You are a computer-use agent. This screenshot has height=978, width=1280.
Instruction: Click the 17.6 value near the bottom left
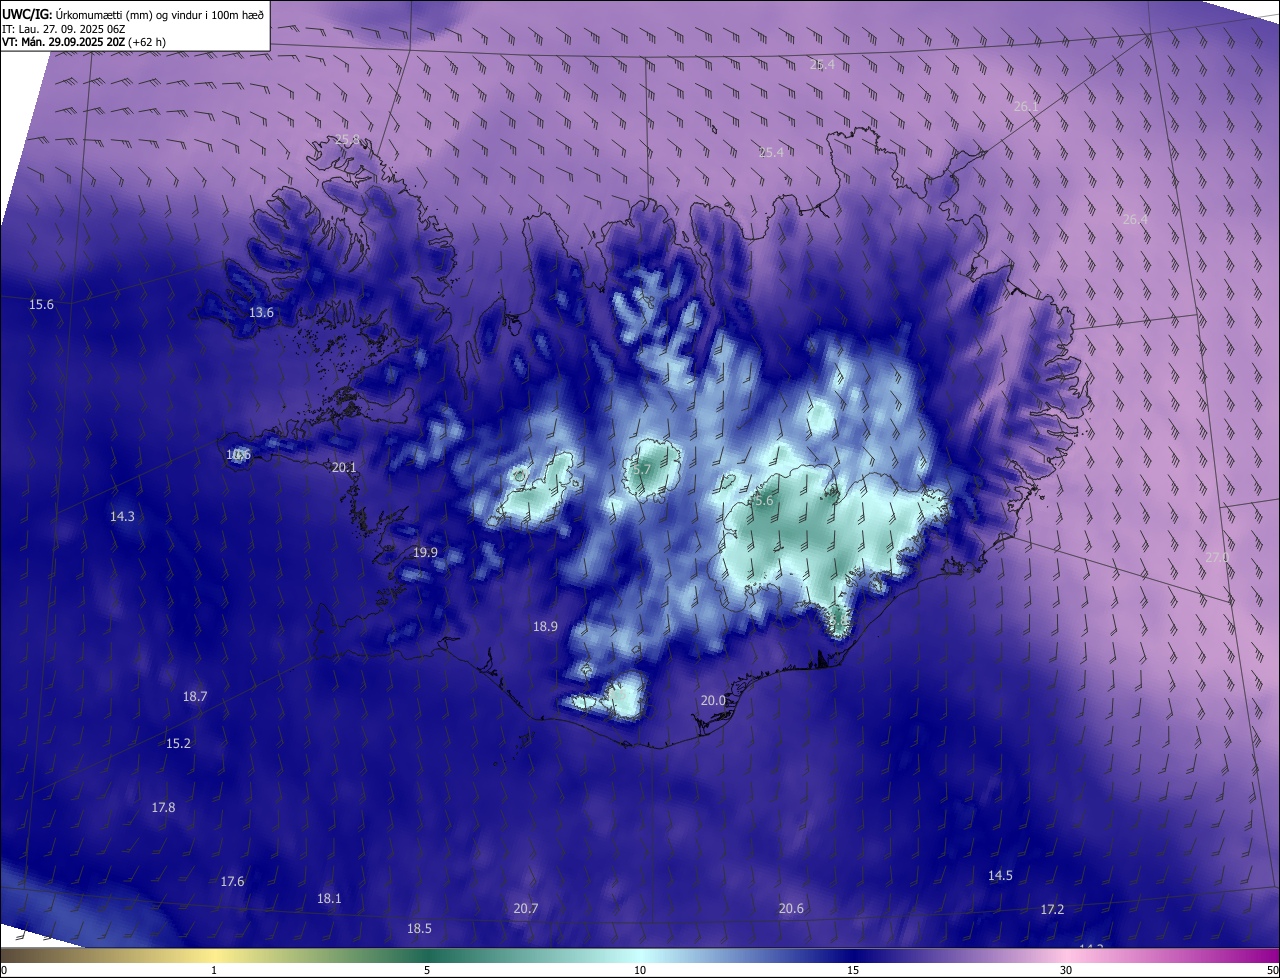pyautogui.click(x=232, y=881)
